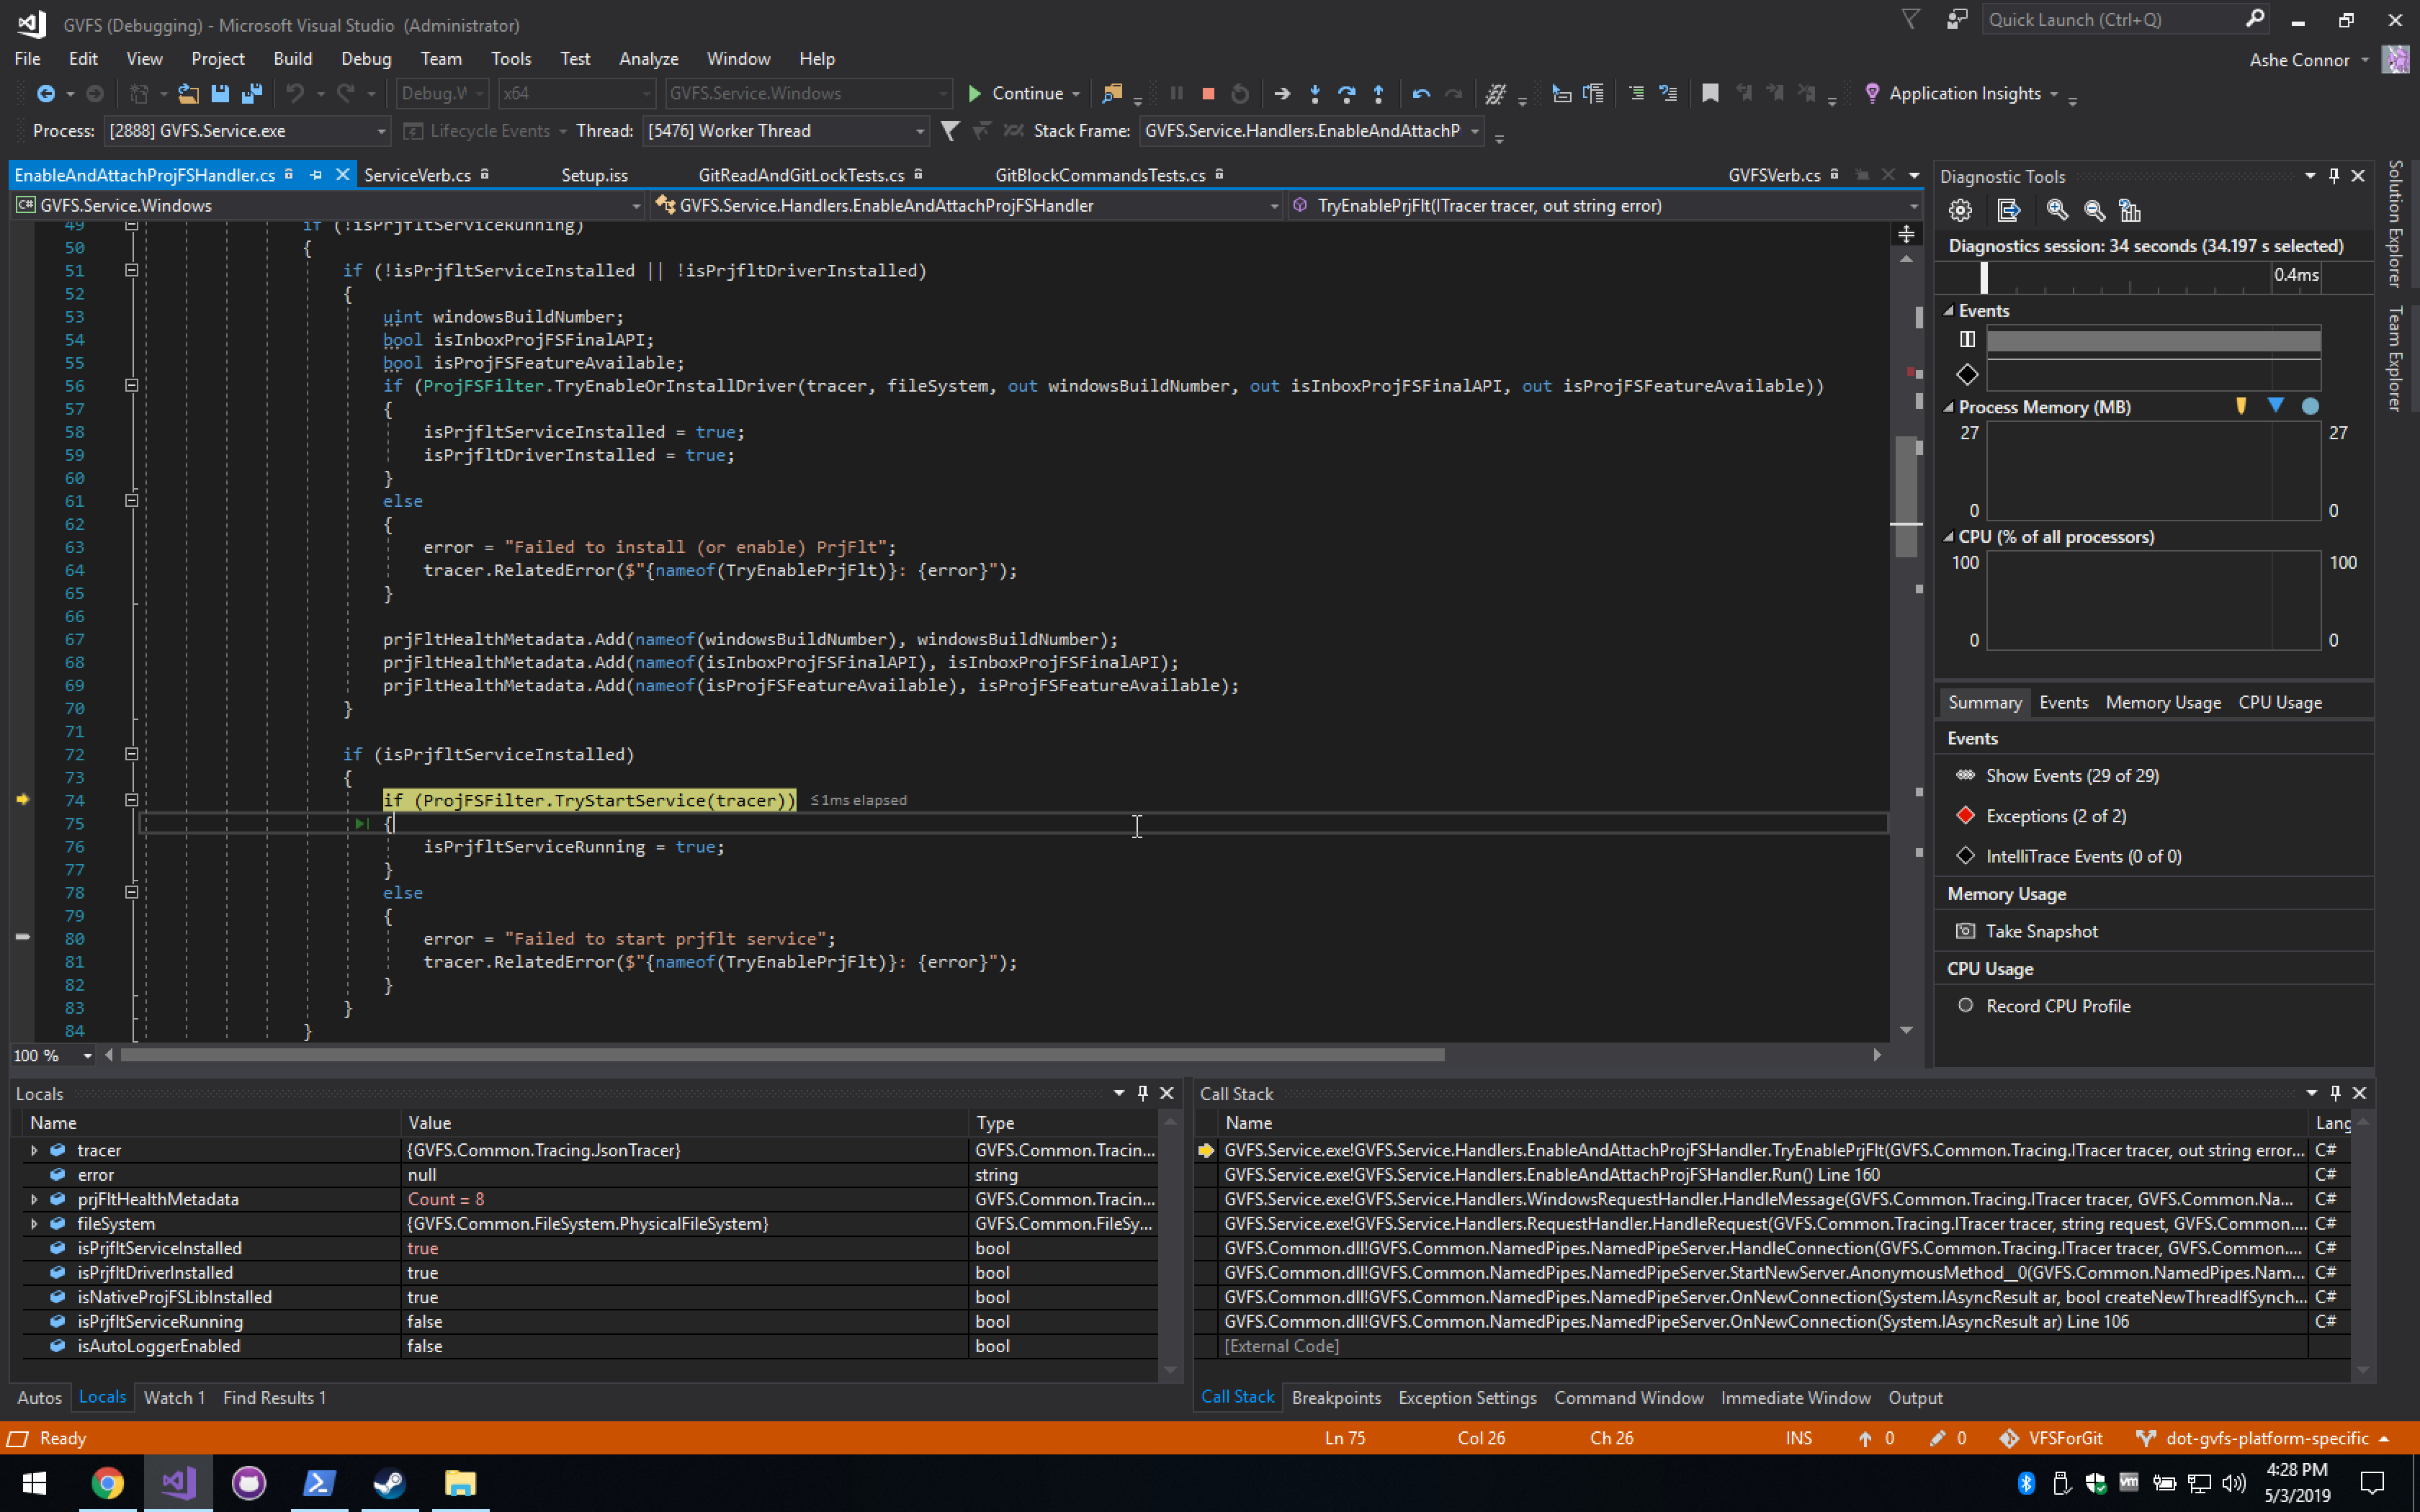The height and width of the screenshot is (1512, 2420).
Task: Click the Step Over debug arrow icon
Action: click(1346, 94)
